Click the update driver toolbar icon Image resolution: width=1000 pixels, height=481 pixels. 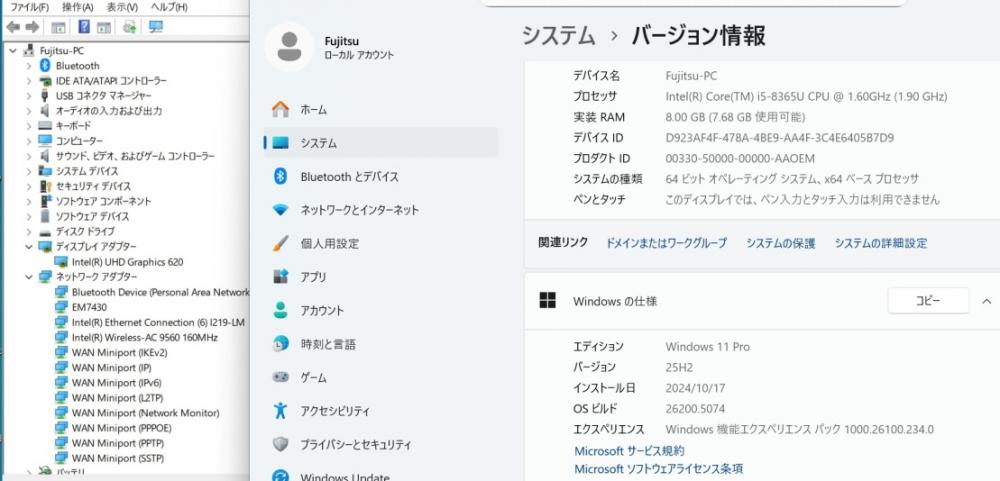coord(129,27)
